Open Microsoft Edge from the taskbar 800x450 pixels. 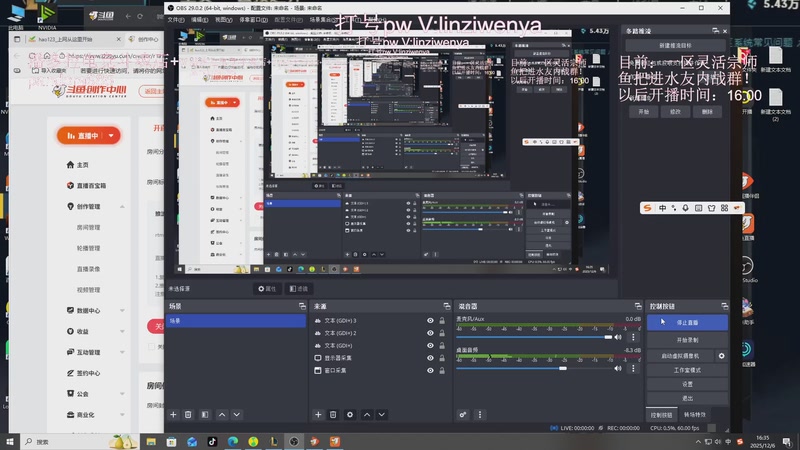click(x=233, y=441)
